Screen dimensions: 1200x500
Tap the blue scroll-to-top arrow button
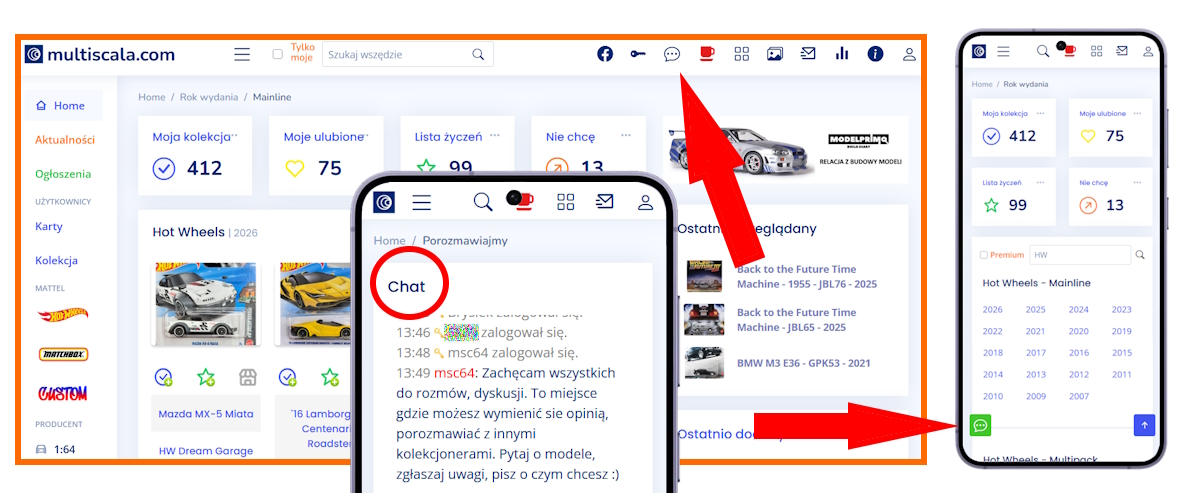click(1144, 425)
